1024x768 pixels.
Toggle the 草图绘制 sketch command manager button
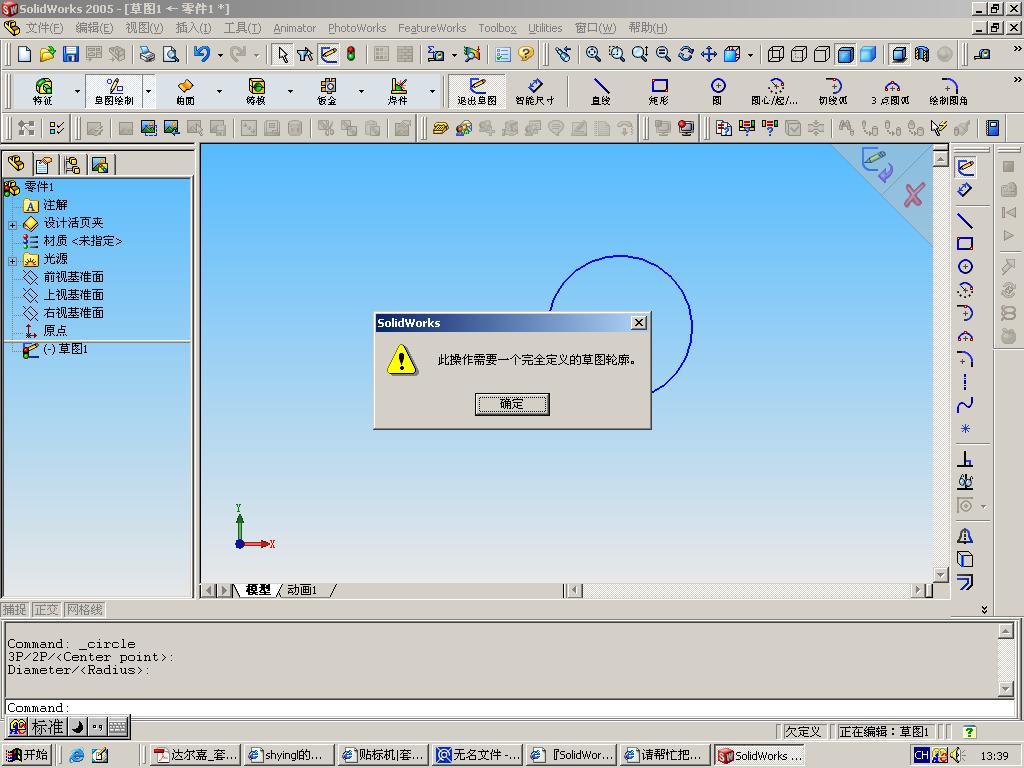114,91
